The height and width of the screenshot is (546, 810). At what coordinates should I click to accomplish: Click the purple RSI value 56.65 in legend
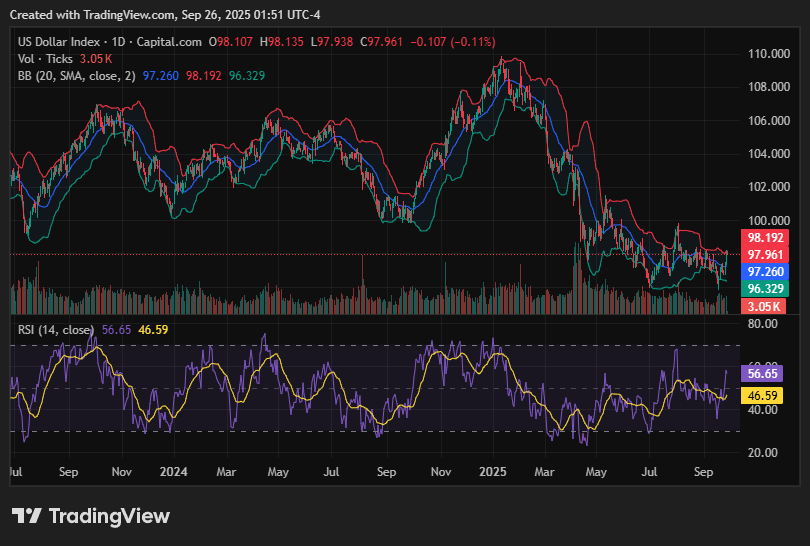[x=116, y=330]
